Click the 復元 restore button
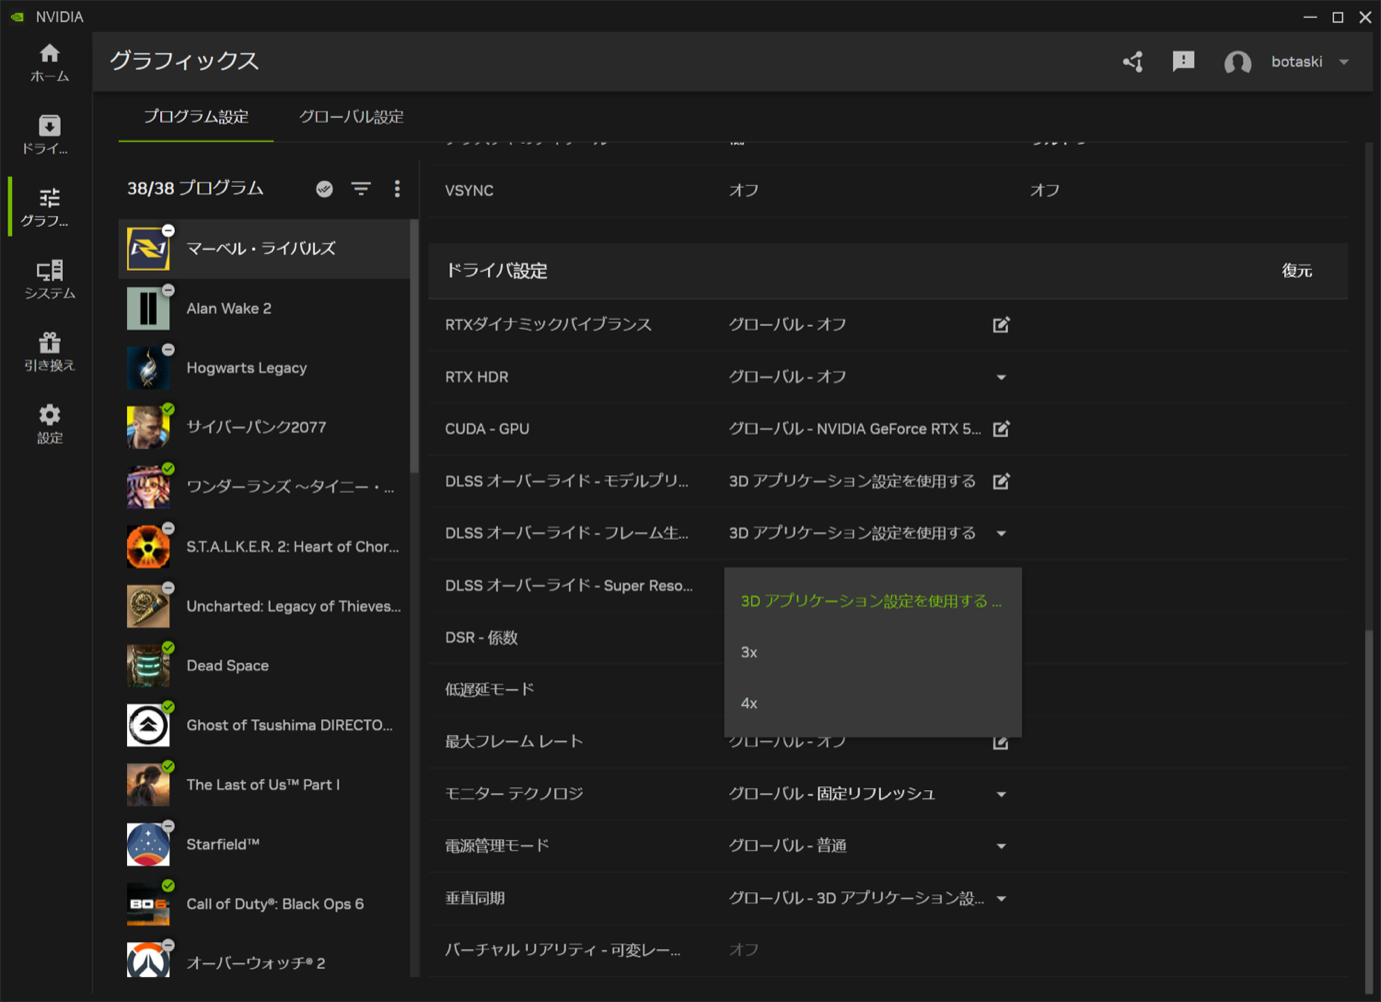Image resolution: width=1381 pixels, height=1002 pixels. 1296,271
